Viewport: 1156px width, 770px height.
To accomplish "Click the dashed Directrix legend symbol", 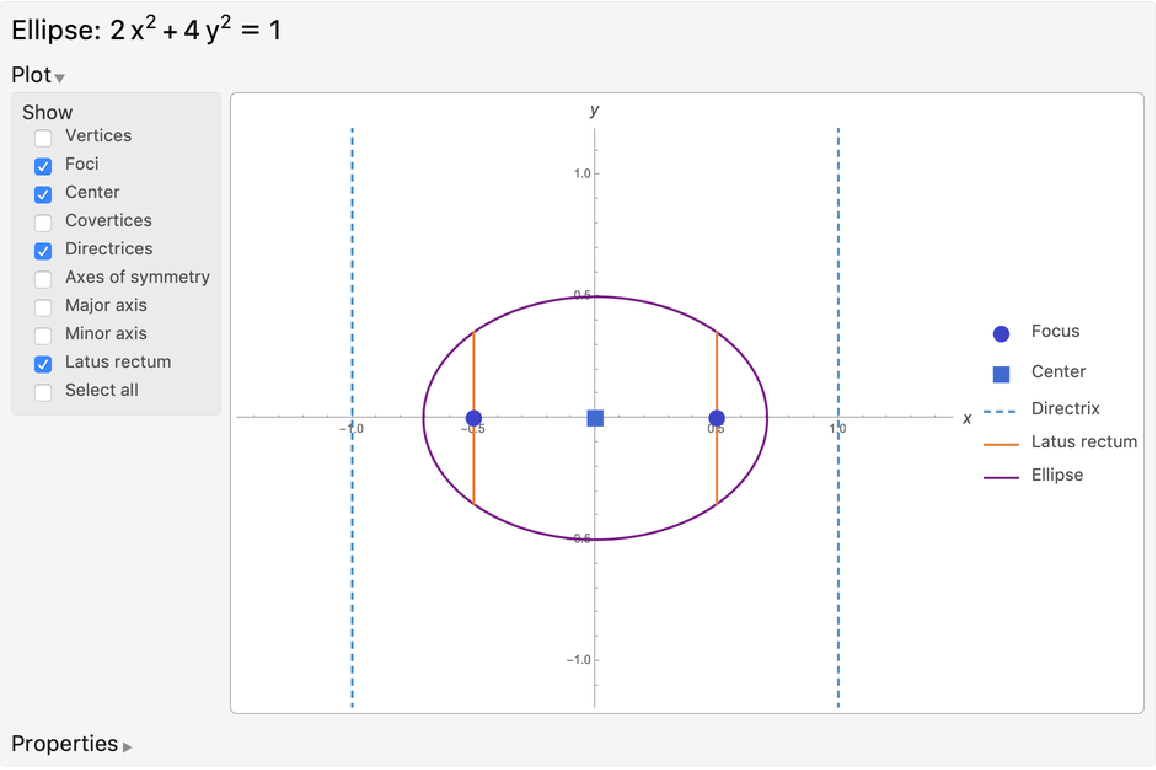I will point(1001,410).
